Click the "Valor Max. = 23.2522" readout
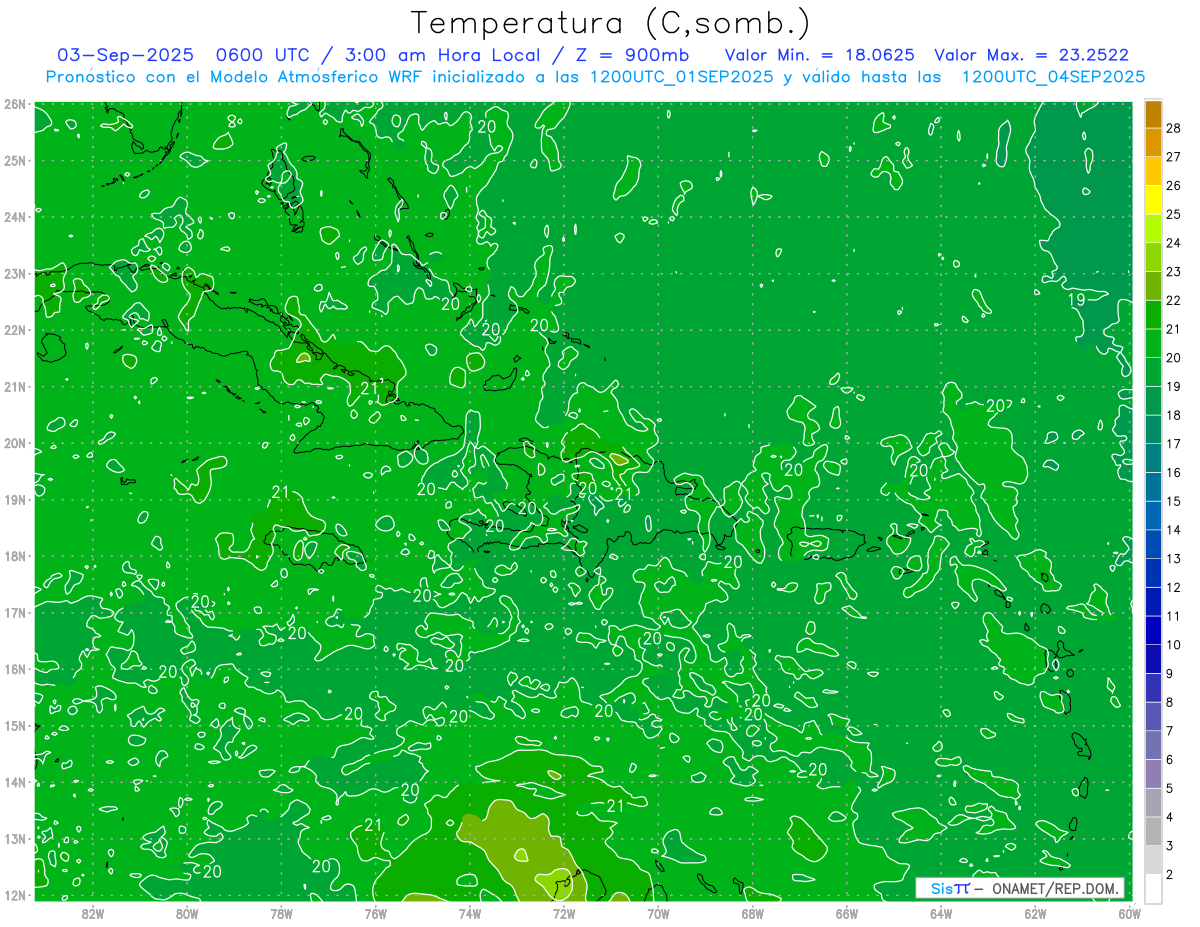 click(1031, 55)
